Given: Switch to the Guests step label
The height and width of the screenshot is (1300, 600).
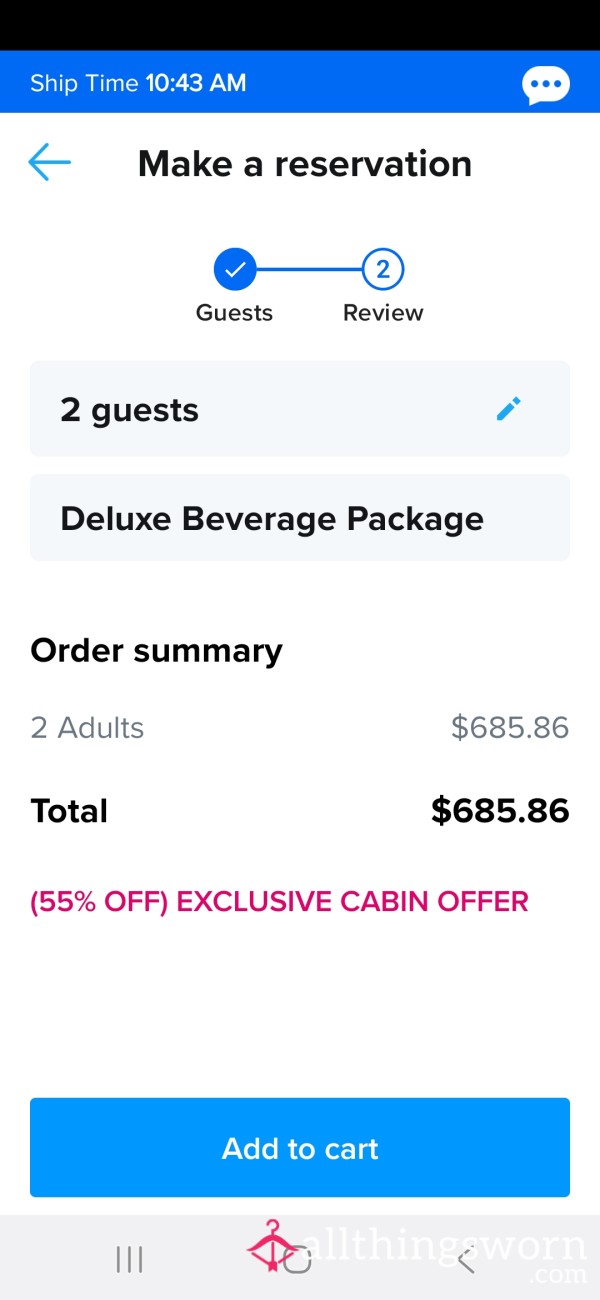Looking at the screenshot, I should (234, 313).
